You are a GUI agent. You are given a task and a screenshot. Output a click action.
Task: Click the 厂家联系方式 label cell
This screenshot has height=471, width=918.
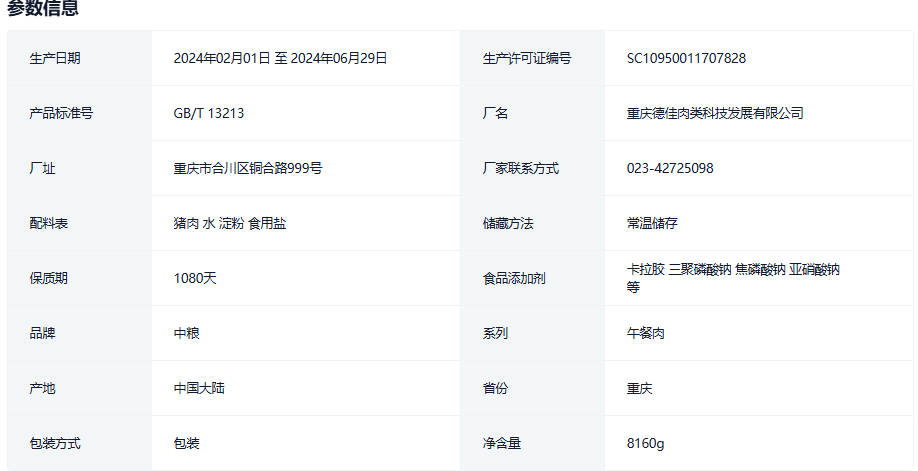(x=520, y=168)
